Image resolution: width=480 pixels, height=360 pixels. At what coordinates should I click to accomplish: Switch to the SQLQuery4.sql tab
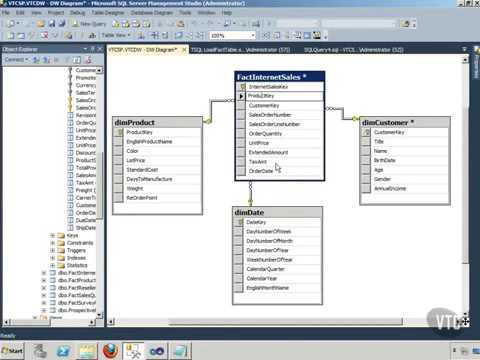[x=353, y=50]
